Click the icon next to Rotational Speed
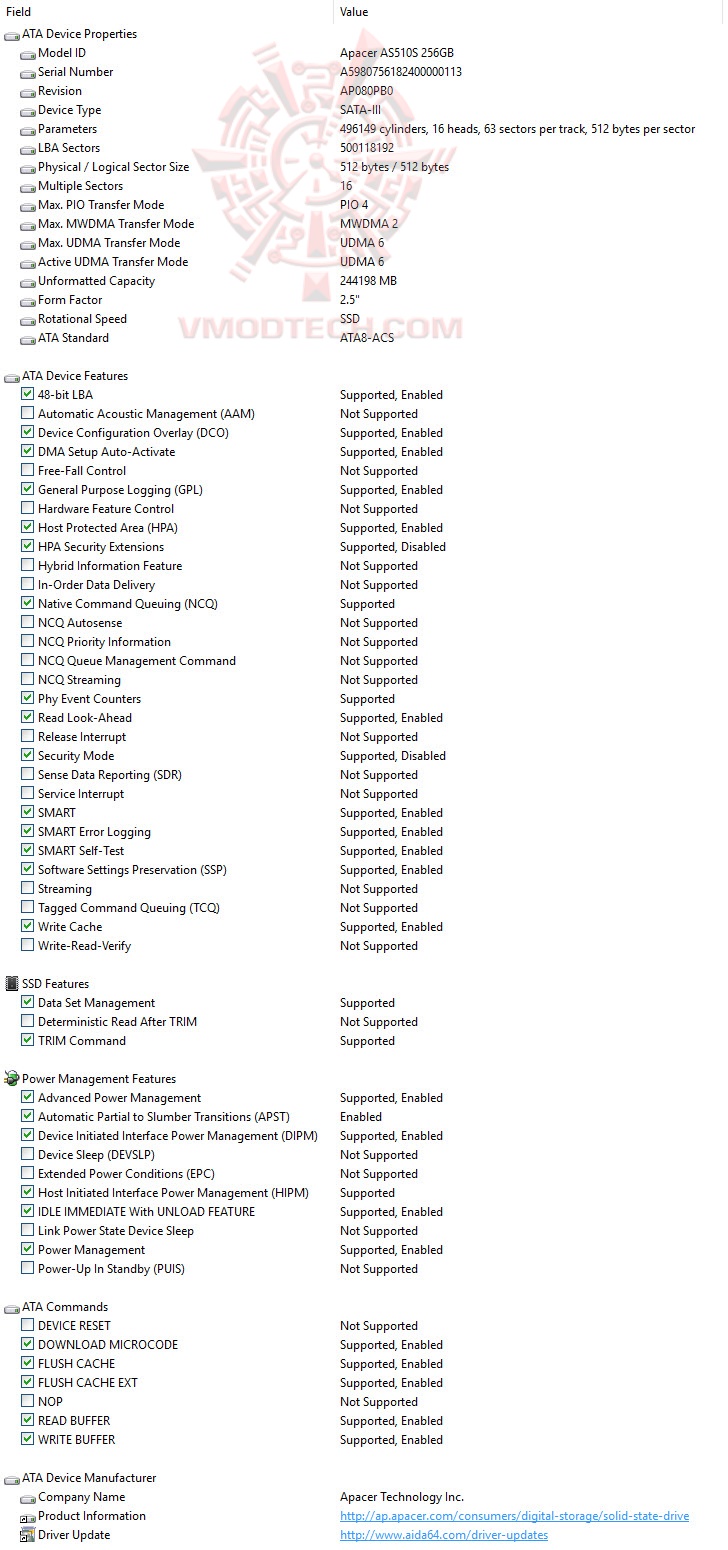Screen dimensions: 728x1550 28,319
